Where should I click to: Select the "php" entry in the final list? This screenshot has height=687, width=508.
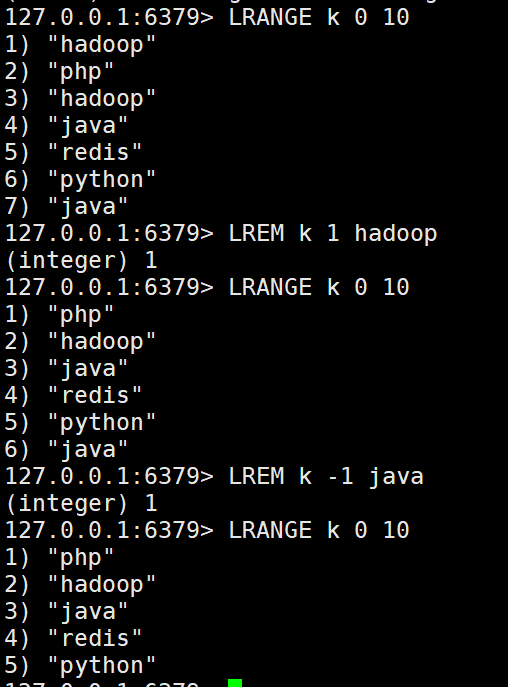coord(59,557)
